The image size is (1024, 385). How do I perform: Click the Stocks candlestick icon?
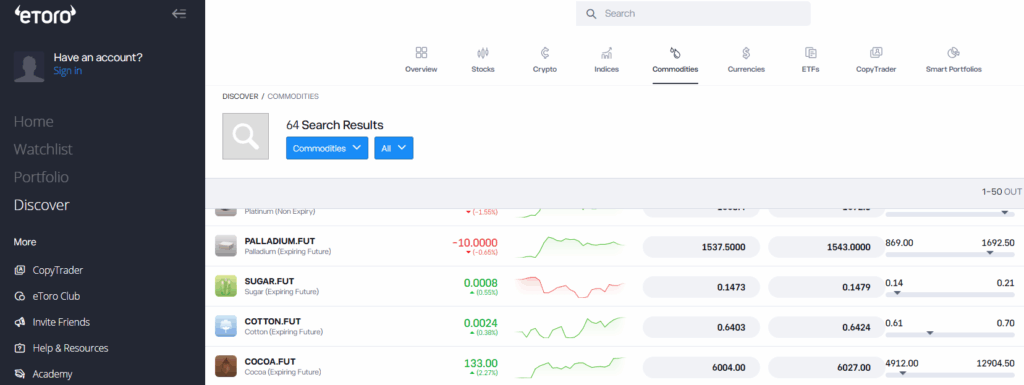pyautogui.click(x=483, y=53)
